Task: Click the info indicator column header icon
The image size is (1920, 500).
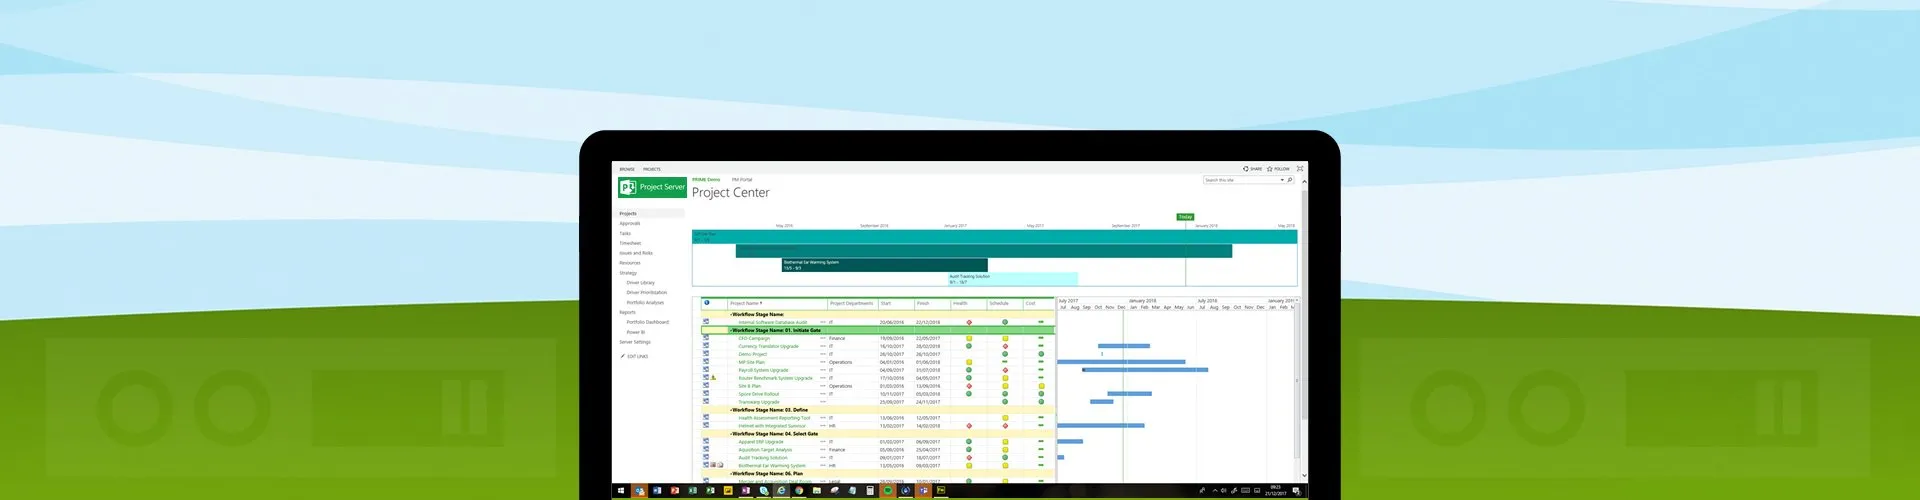Action: 707,302
